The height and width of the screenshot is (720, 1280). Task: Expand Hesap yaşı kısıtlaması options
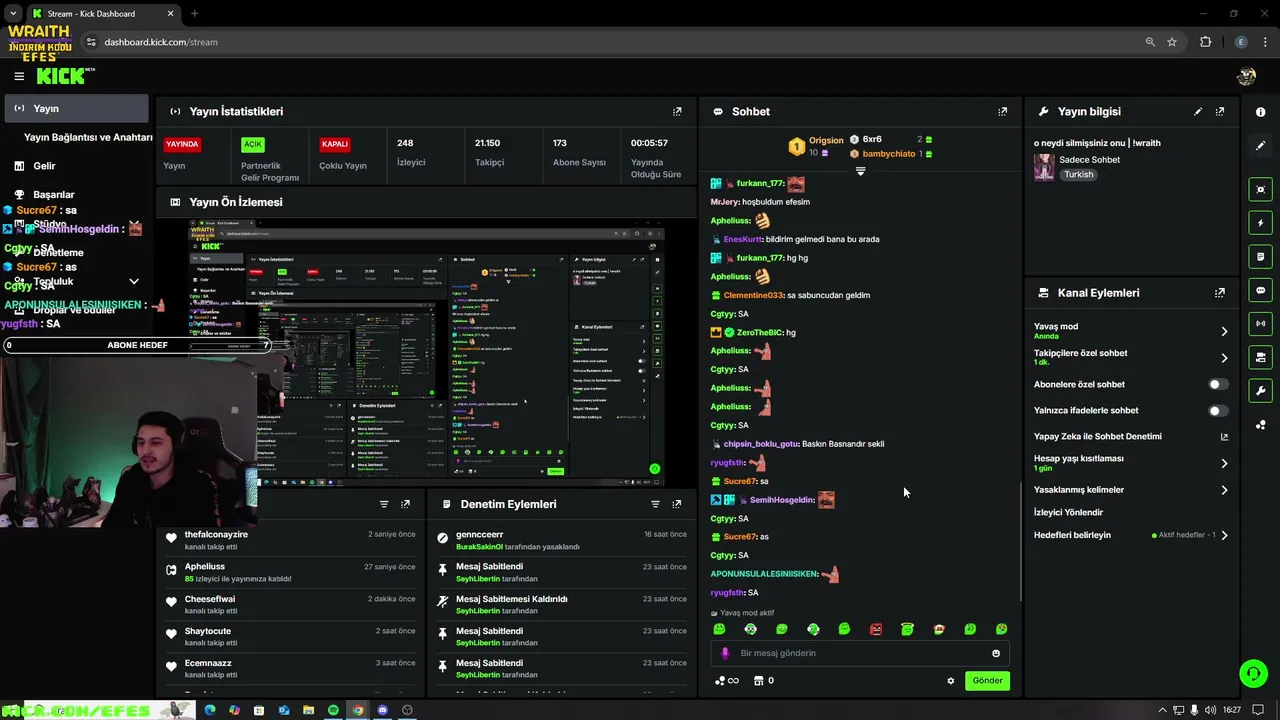[1224, 463]
